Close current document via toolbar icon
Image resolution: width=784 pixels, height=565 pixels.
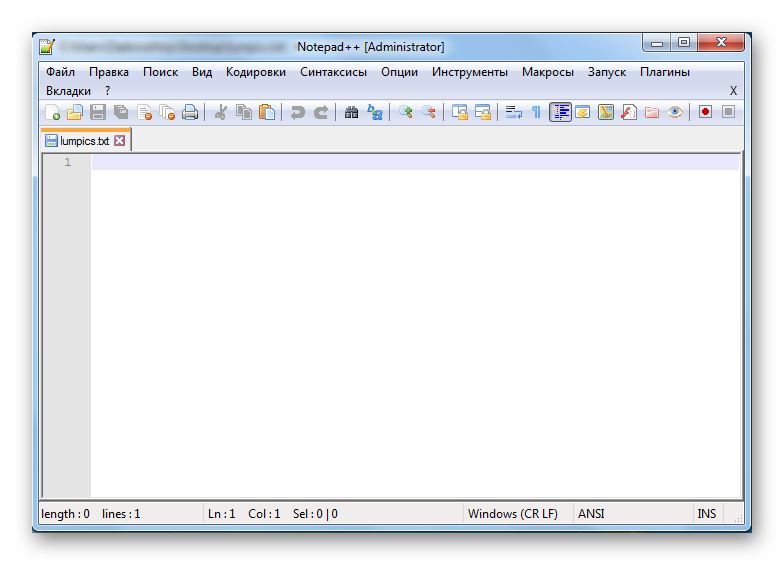click(x=144, y=112)
